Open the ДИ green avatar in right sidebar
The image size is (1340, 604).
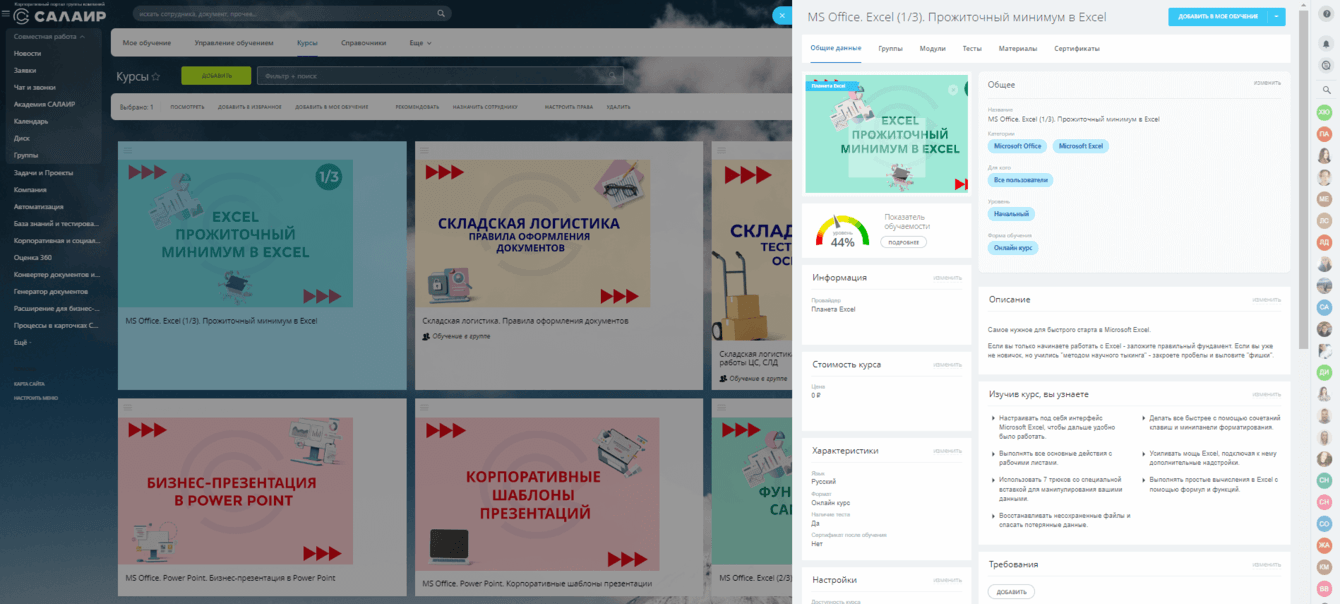pyautogui.click(x=1324, y=372)
